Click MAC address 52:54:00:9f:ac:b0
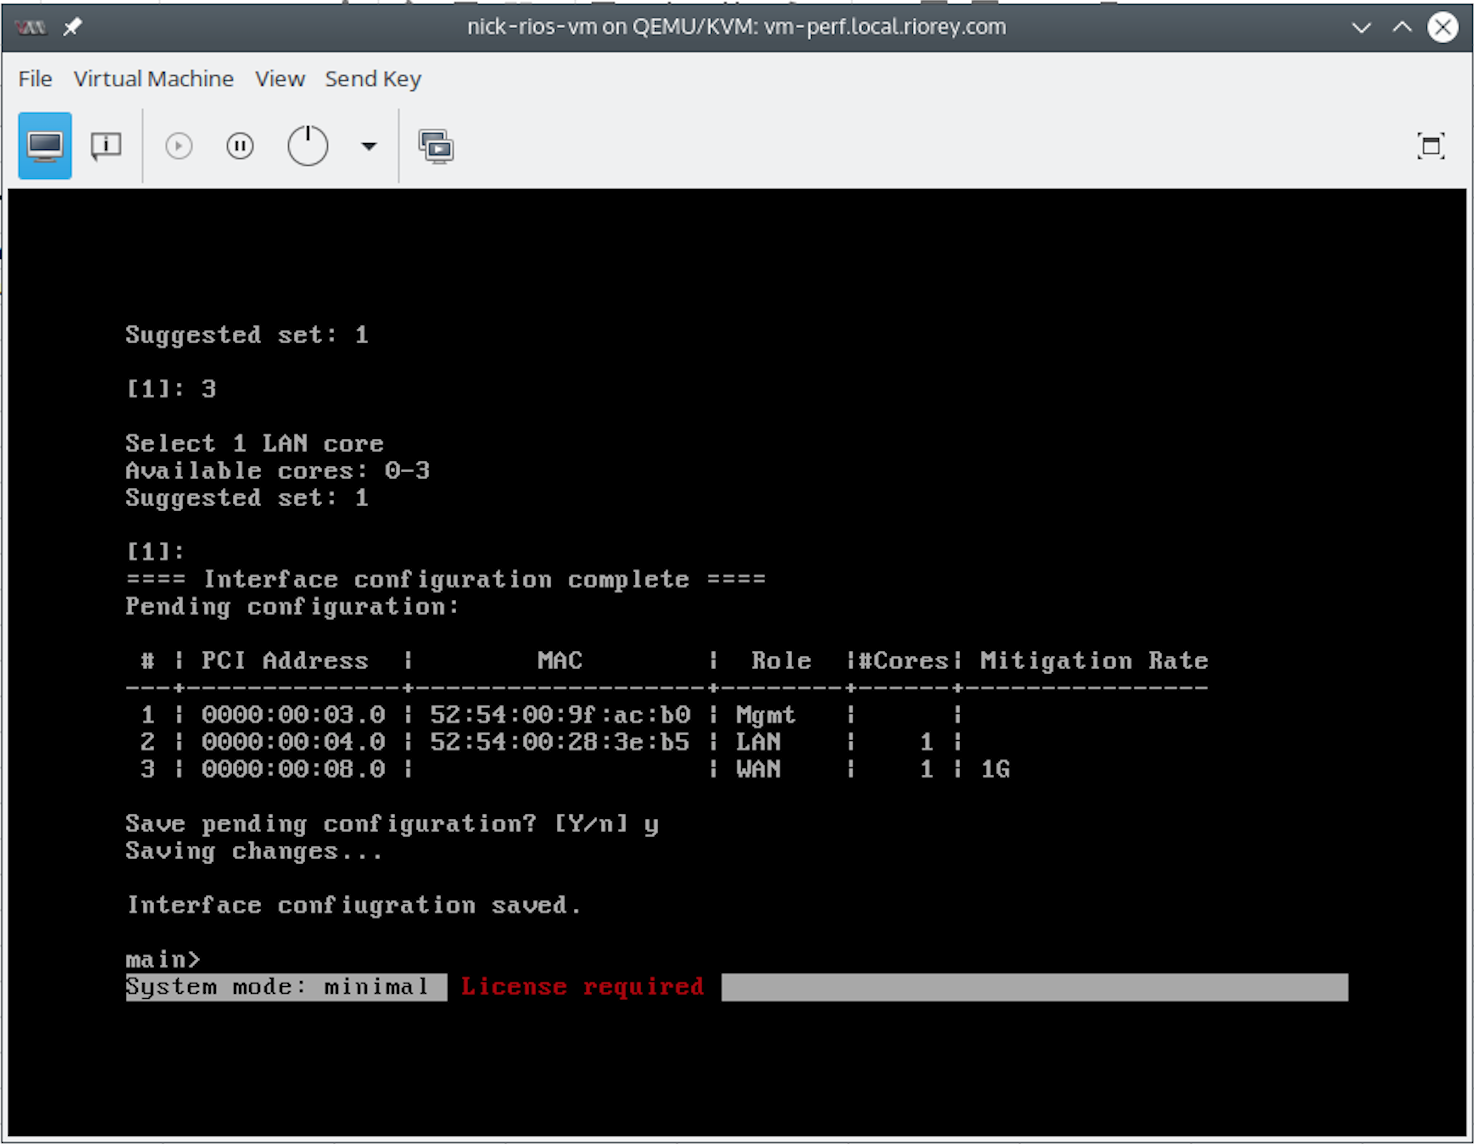Viewport: 1474px width, 1144px height. tap(560, 715)
